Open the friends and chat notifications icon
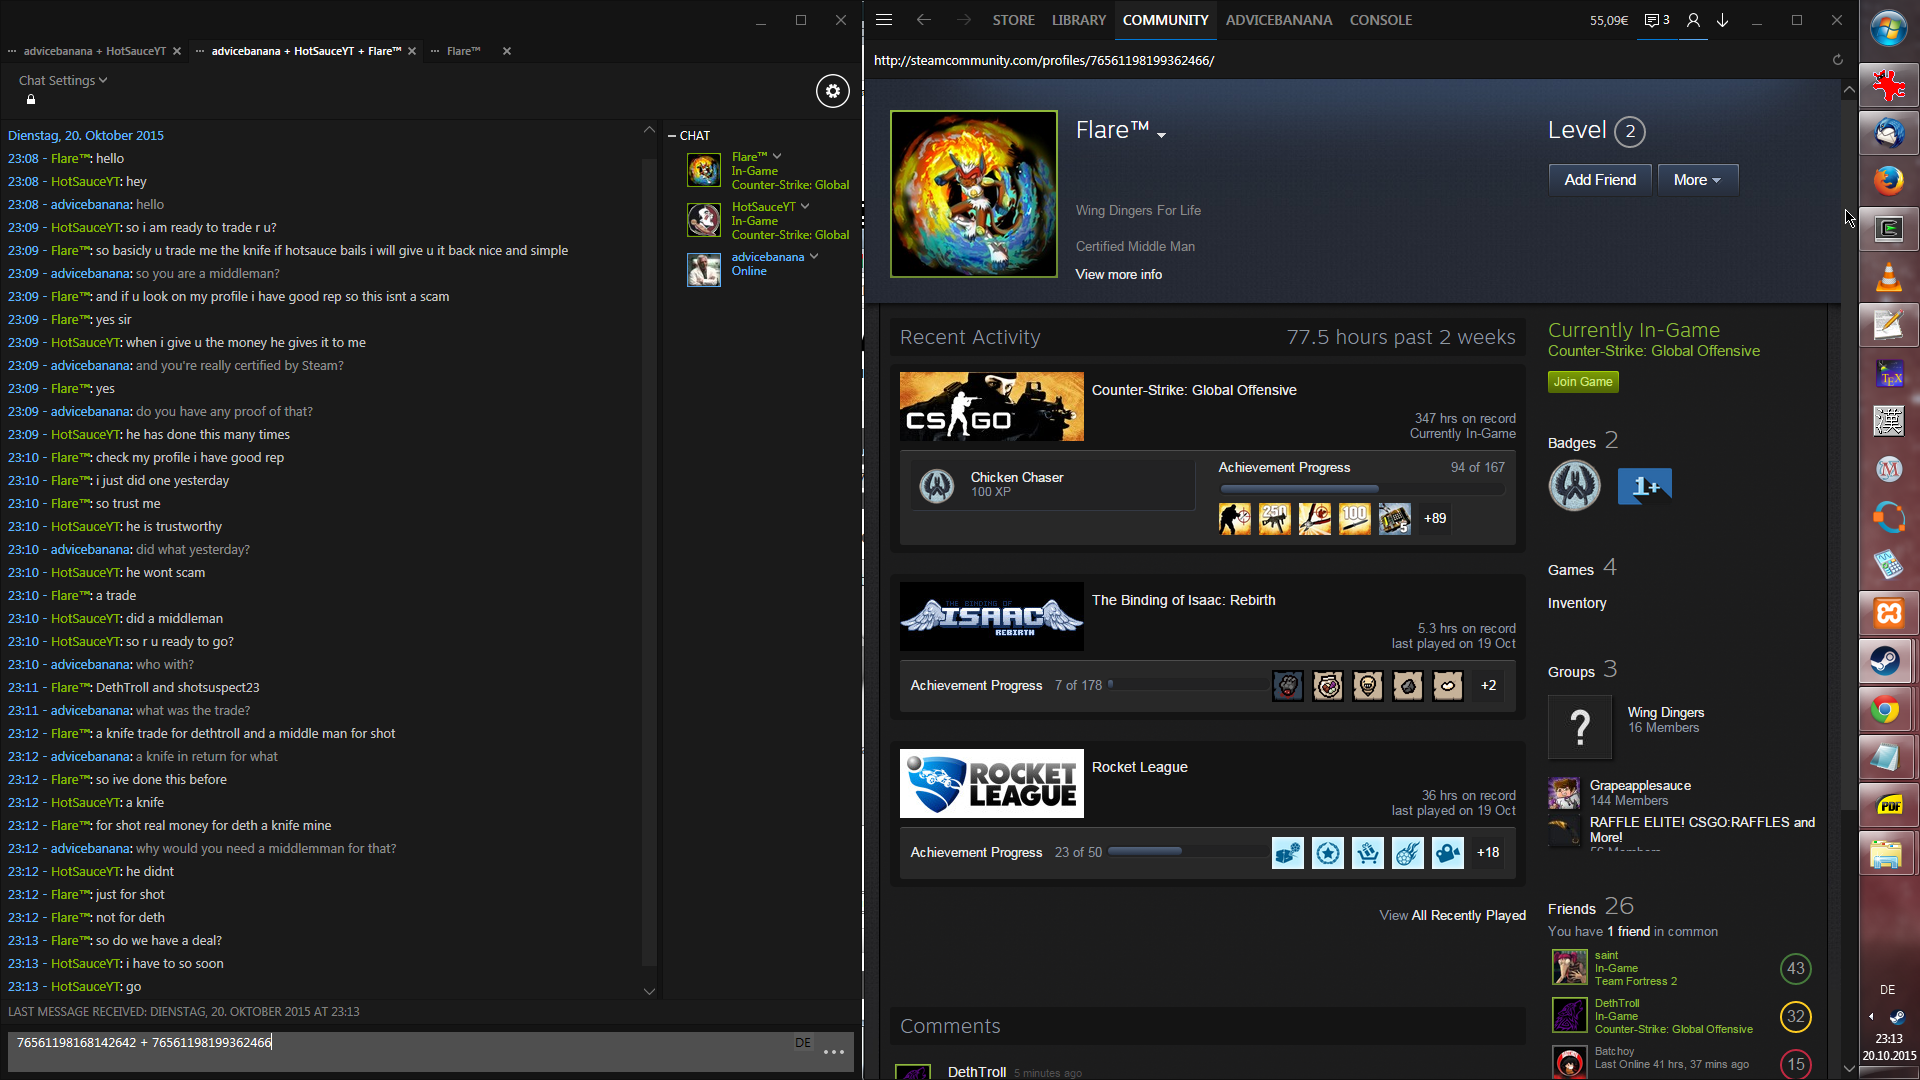The height and width of the screenshot is (1080, 1920). [1657, 20]
